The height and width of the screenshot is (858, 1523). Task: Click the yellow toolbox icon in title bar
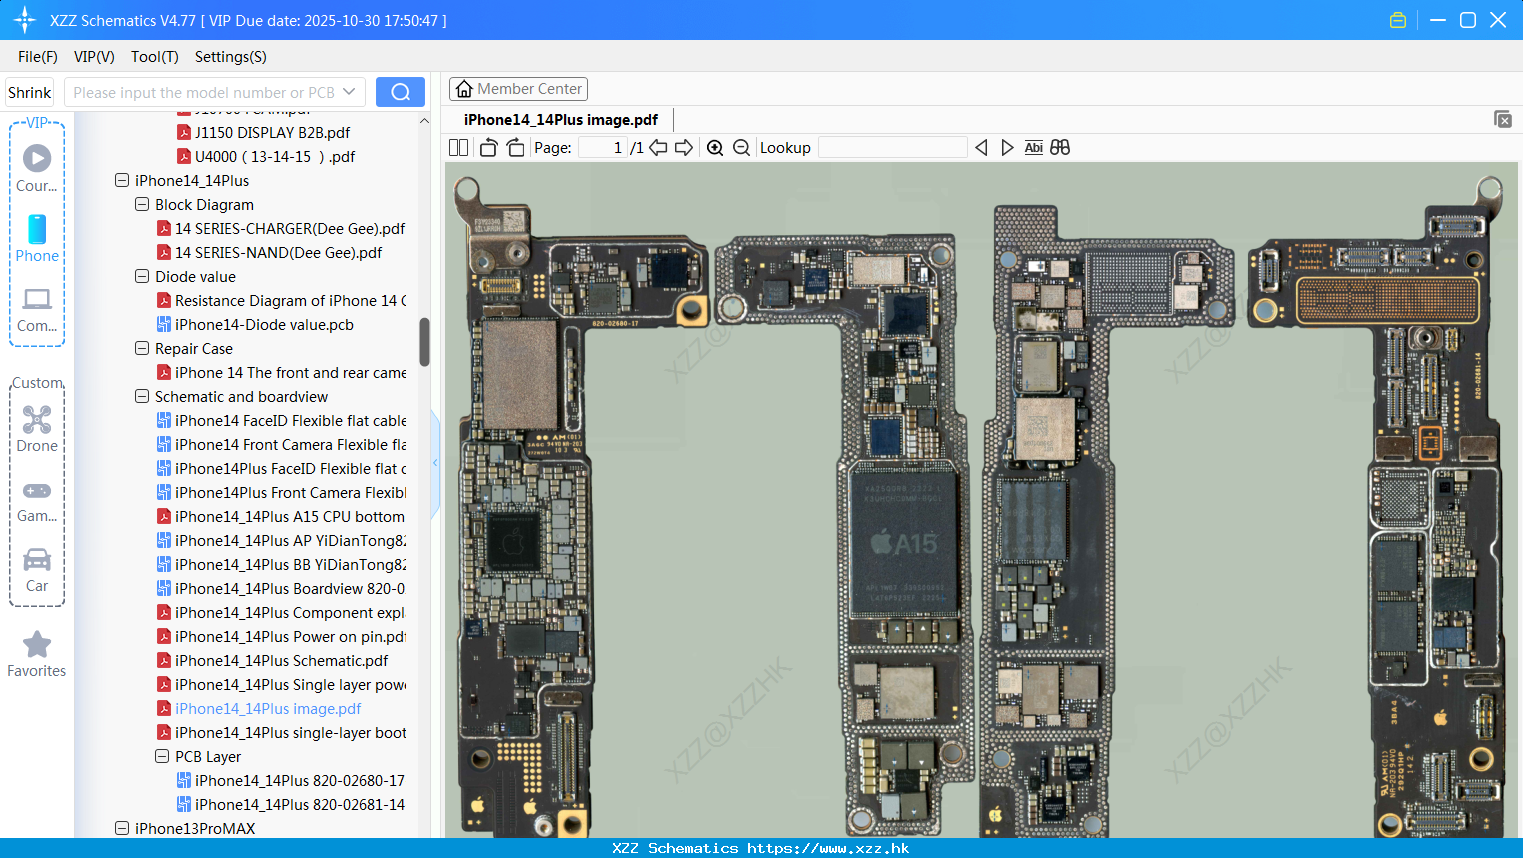[1398, 20]
